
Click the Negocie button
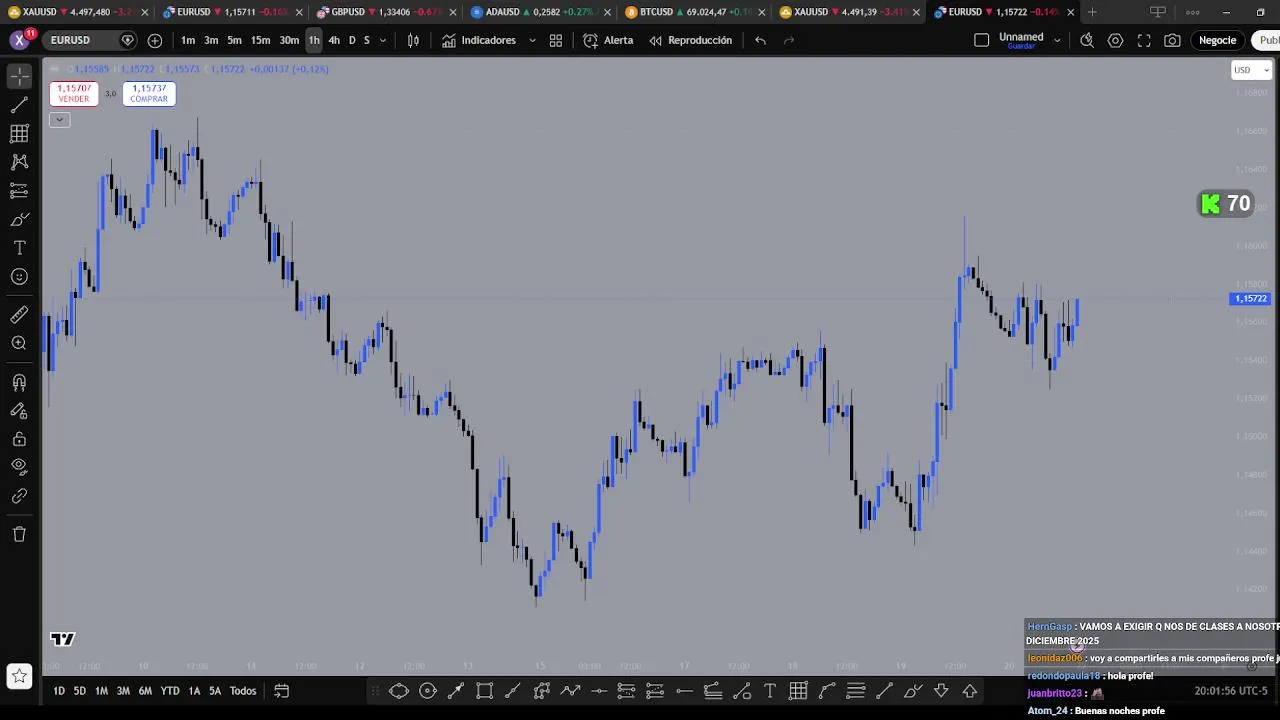tap(1217, 40)
